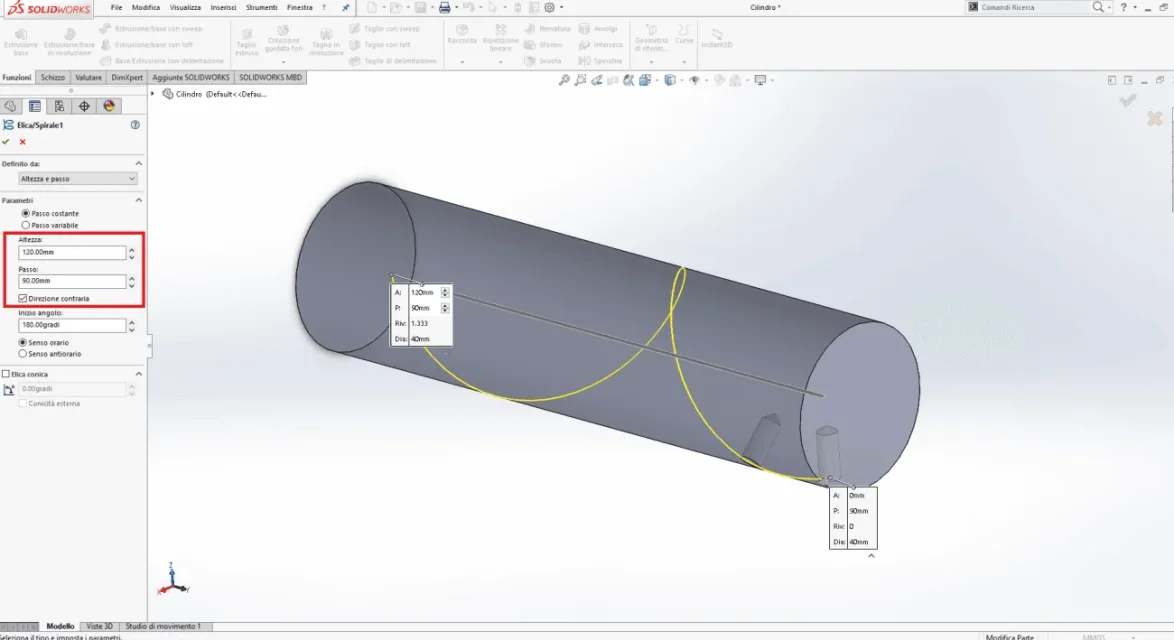Screen dimensions: 1174x640
Task: Collapse the Elica conica section
Action: coord(139,374)
